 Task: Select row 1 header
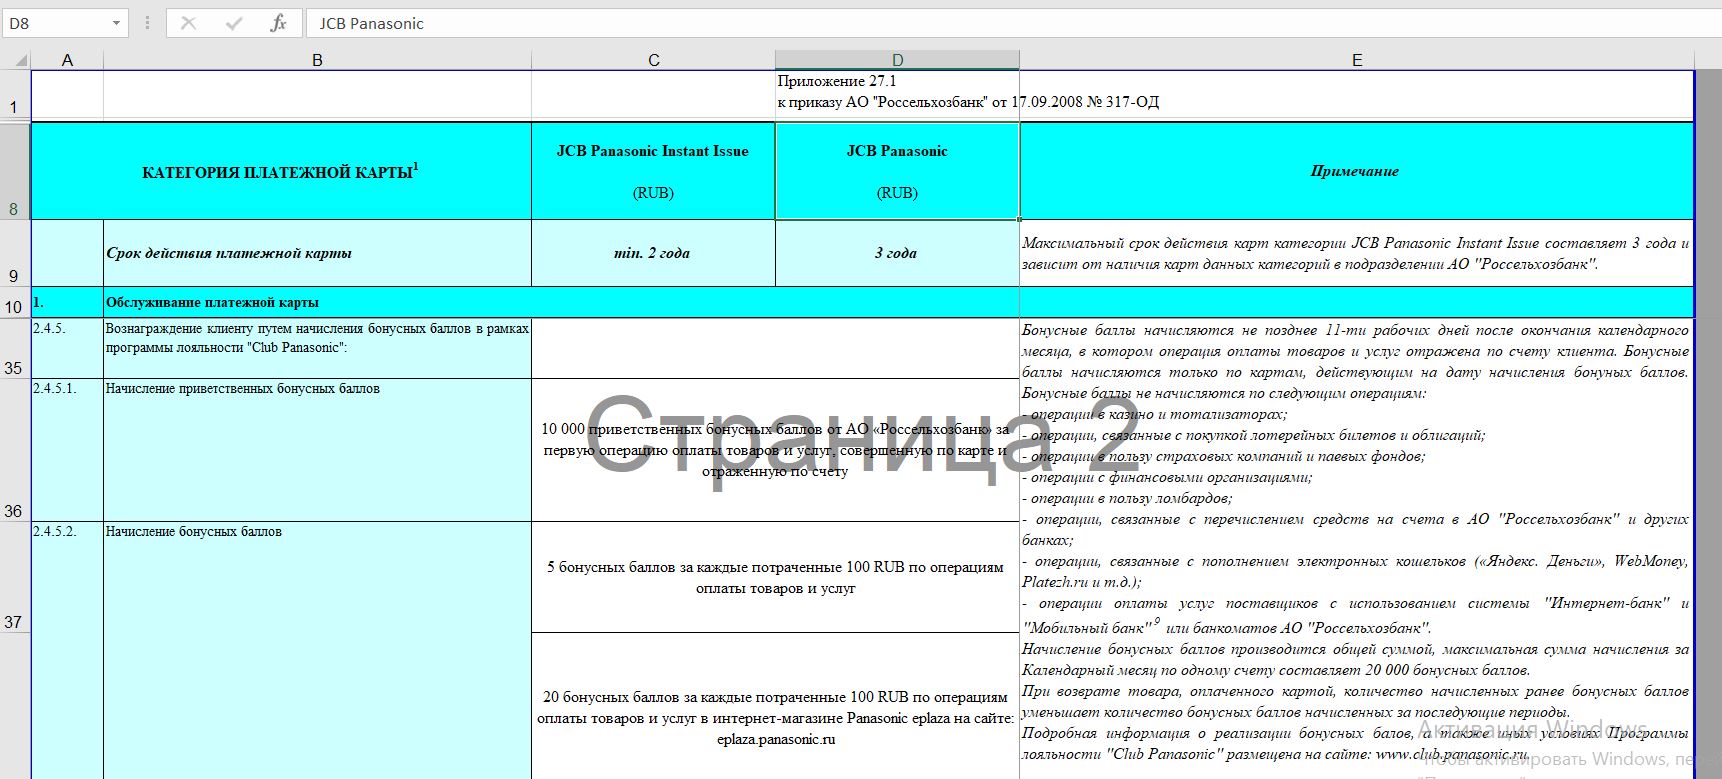pos(14,96)
